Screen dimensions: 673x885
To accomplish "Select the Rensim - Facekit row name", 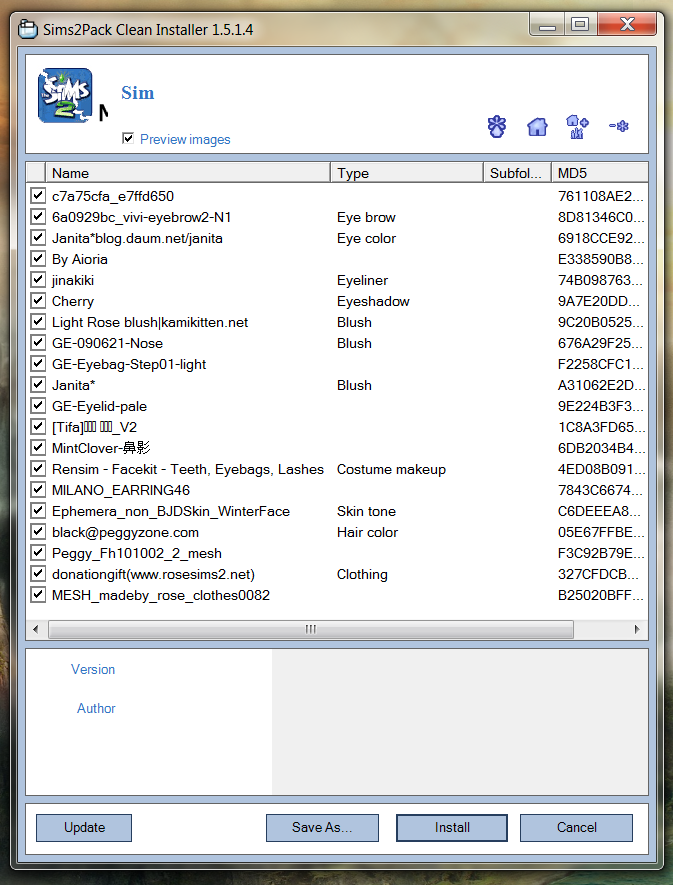I will click(188, 469).
